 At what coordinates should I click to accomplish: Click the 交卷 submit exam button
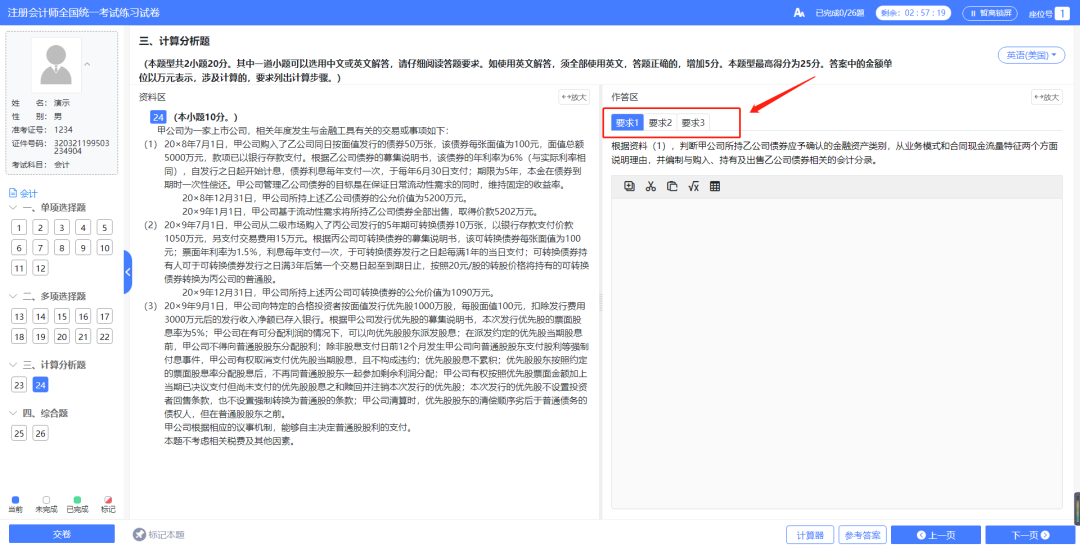click(x=62, y=534)
